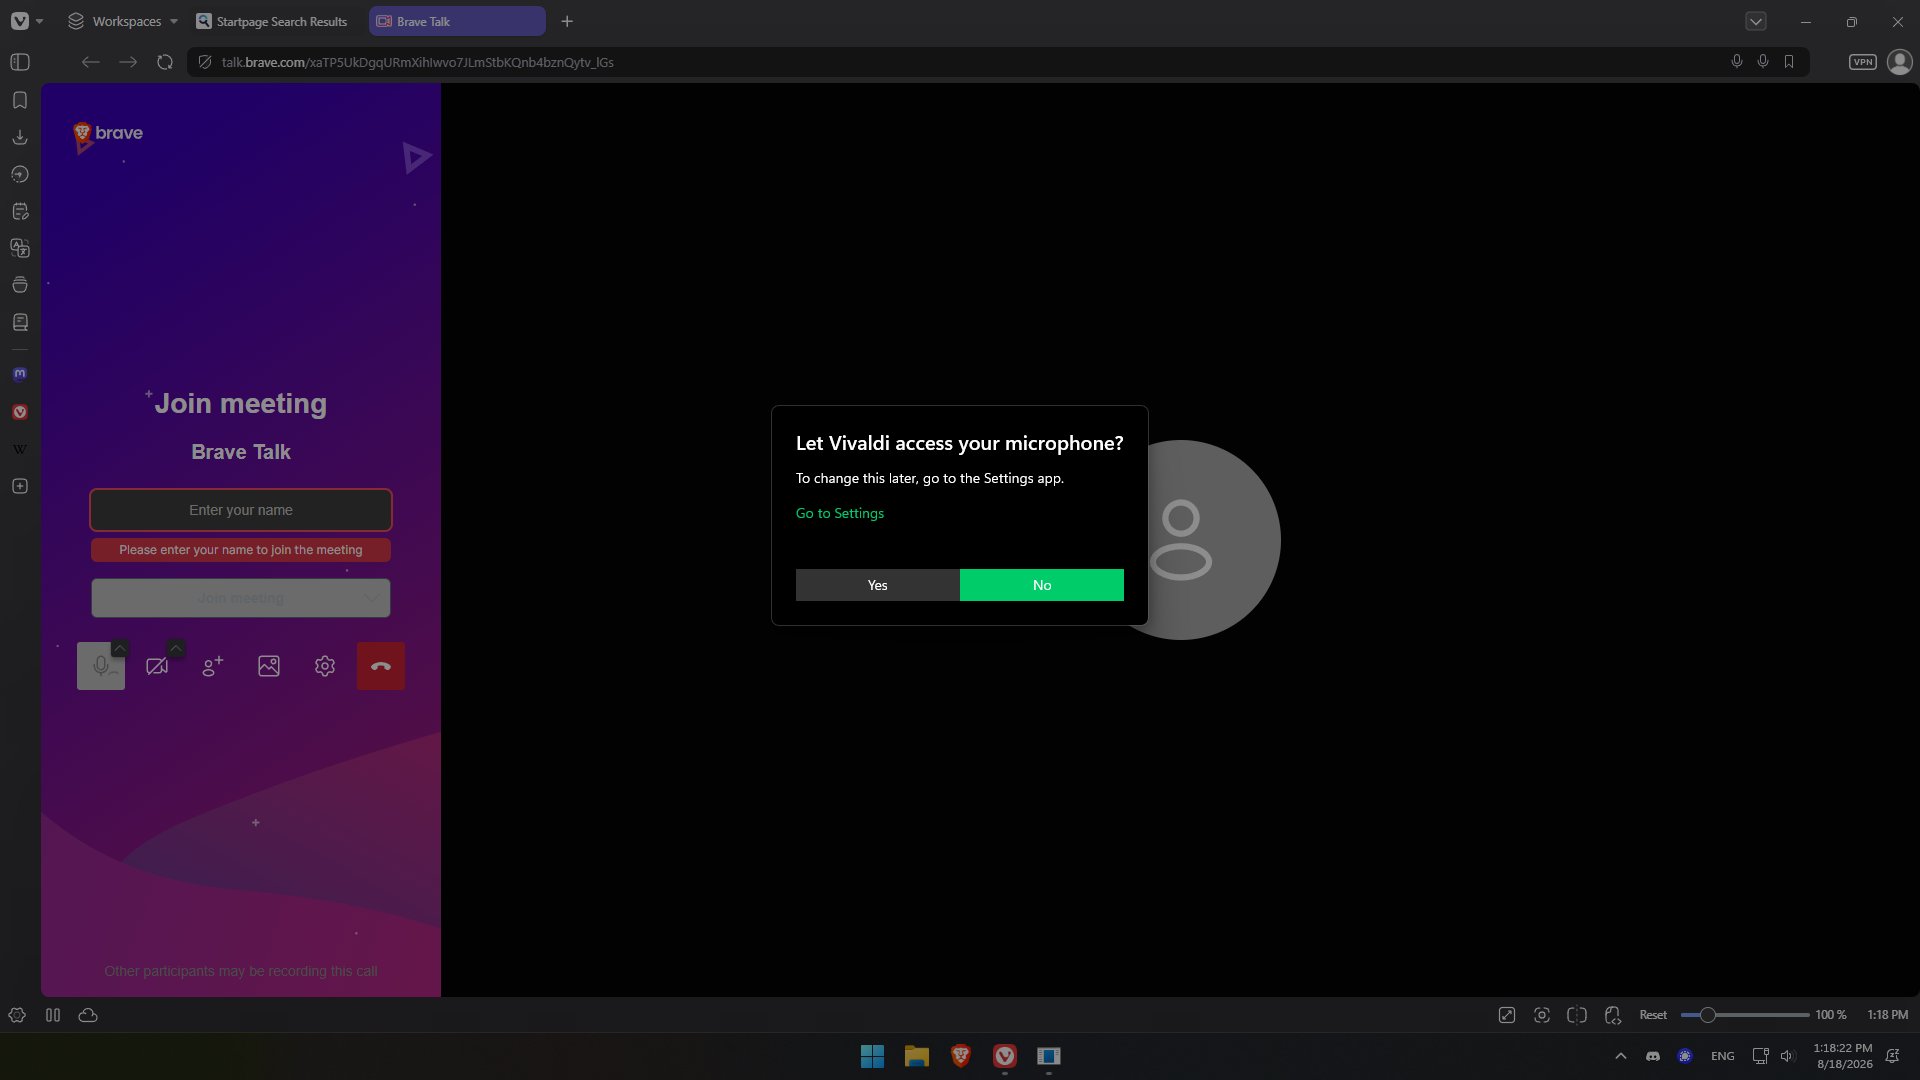Open ENG language input selector
Screen dimensions: 1920x1080
(x=1723, y=1056)
